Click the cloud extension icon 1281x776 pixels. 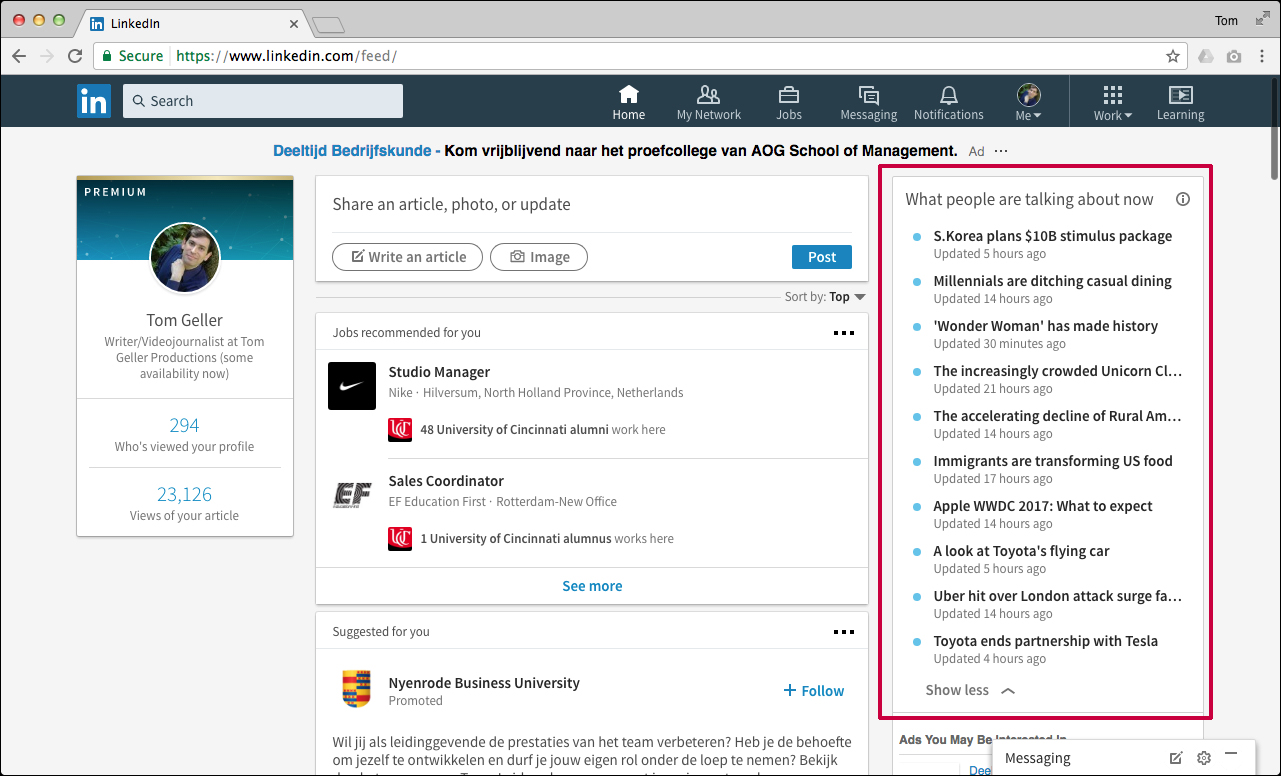[1206, 56]
